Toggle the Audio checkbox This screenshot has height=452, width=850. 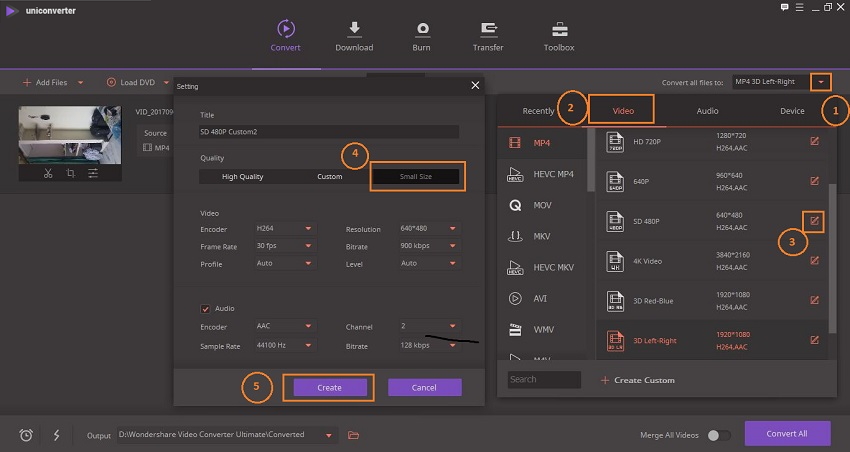click(205, 309)
